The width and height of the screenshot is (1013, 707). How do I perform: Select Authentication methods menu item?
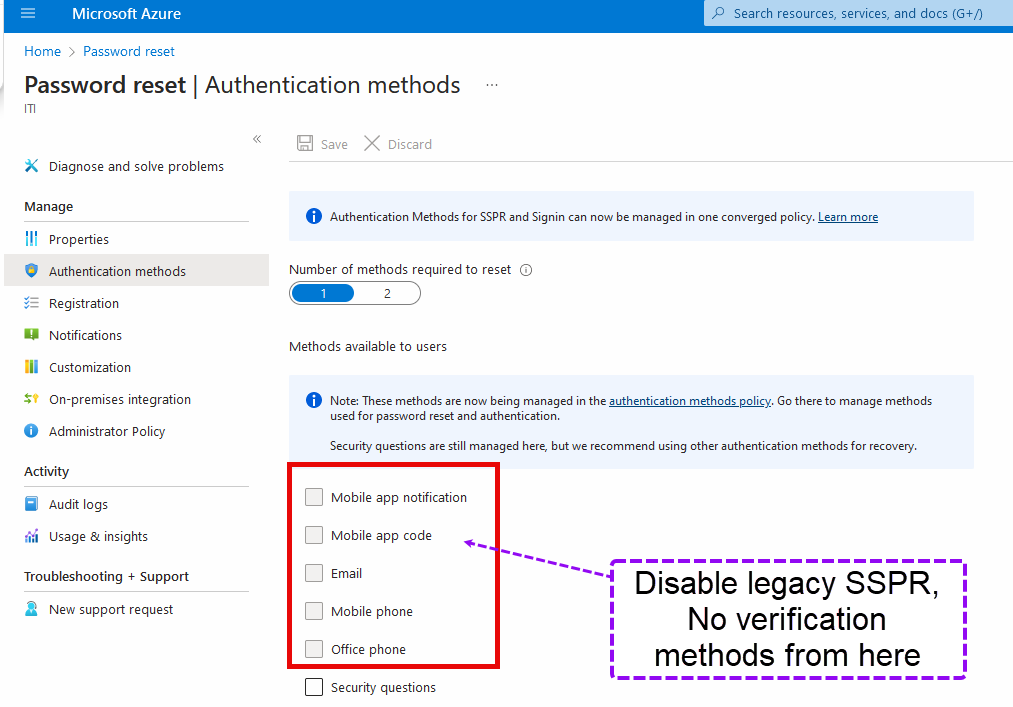pos(136,271)
